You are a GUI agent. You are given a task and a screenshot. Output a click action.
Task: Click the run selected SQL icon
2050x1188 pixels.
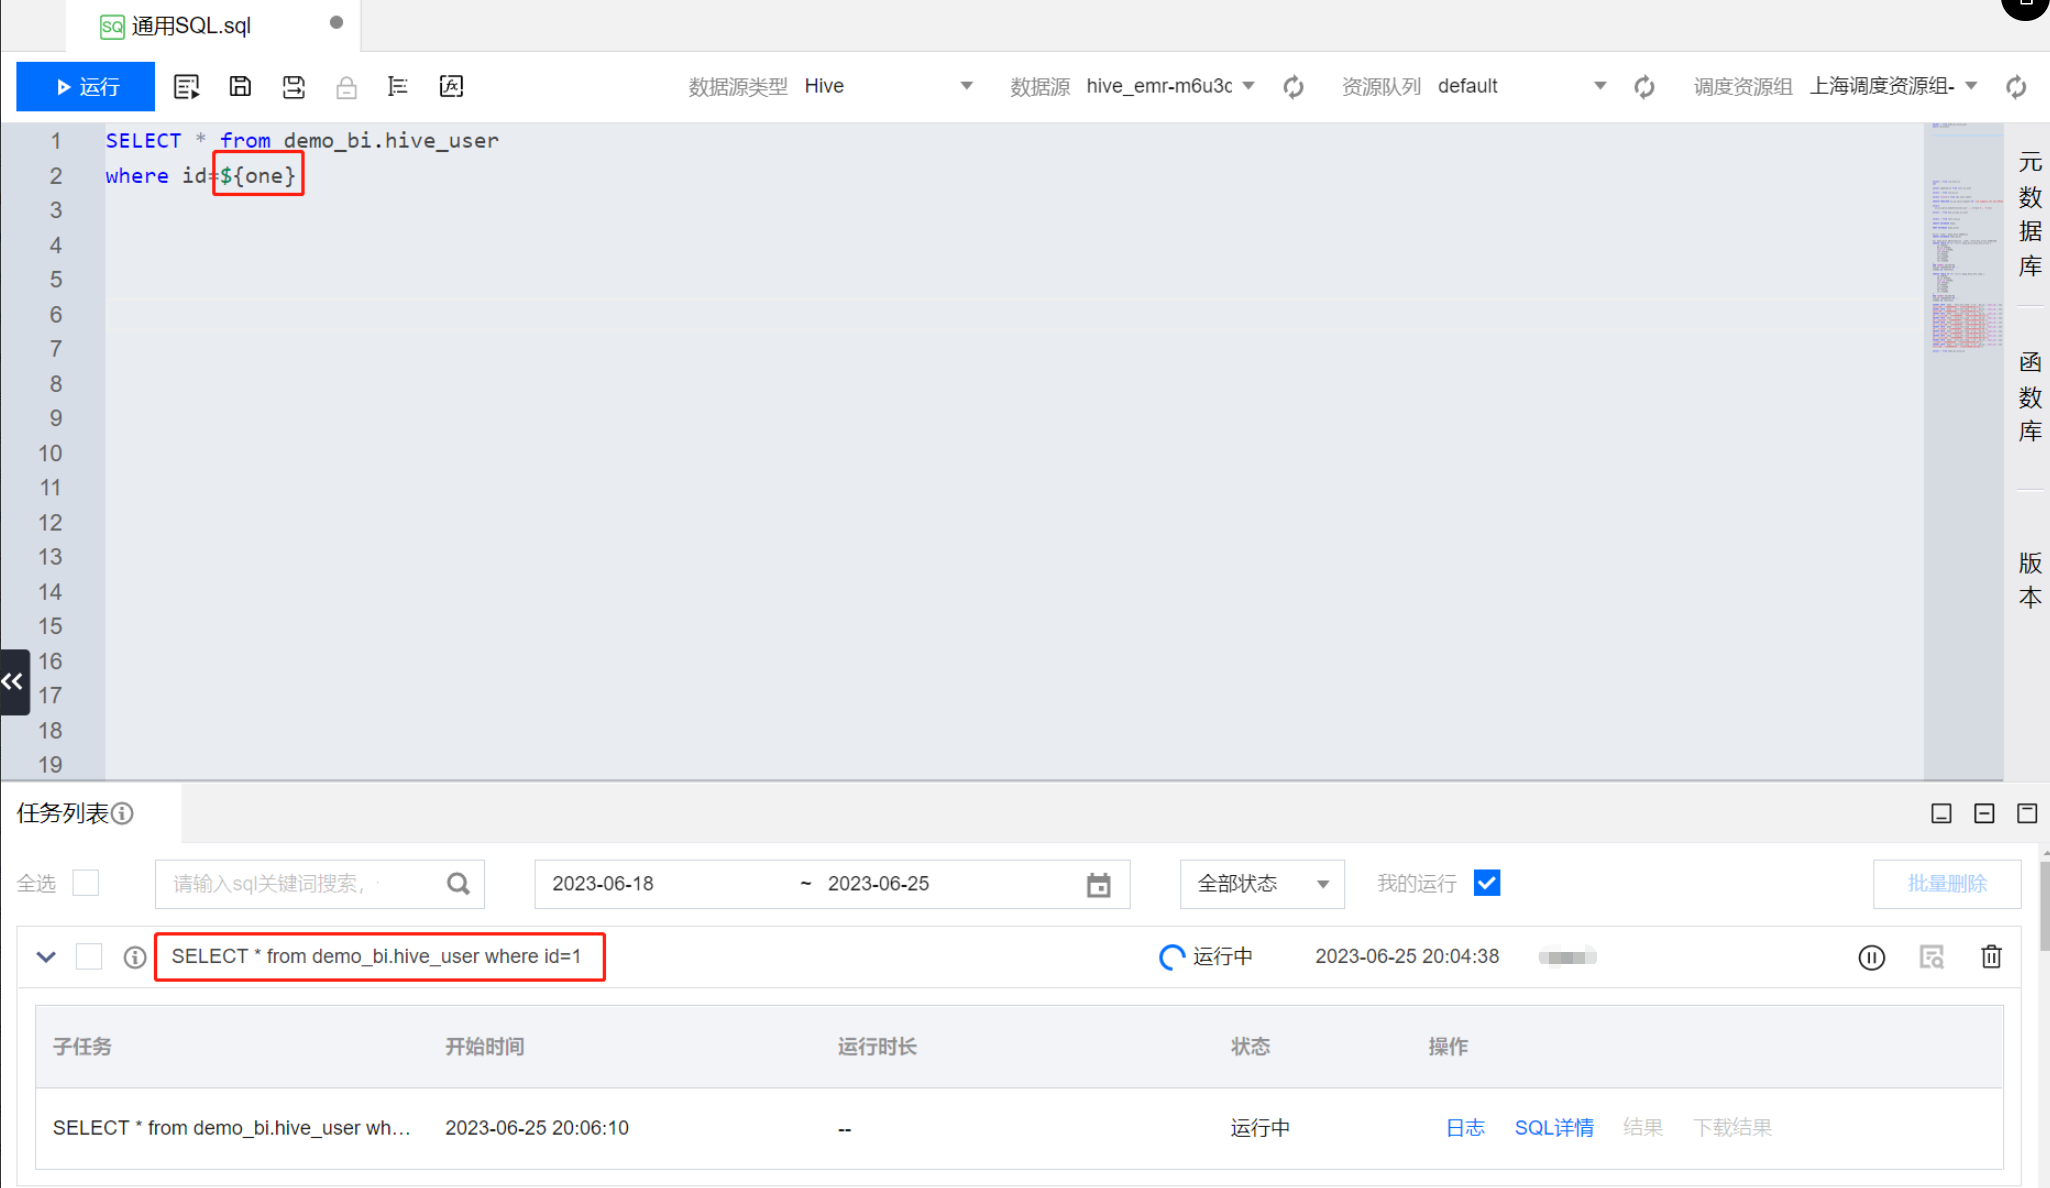[186, 87]
